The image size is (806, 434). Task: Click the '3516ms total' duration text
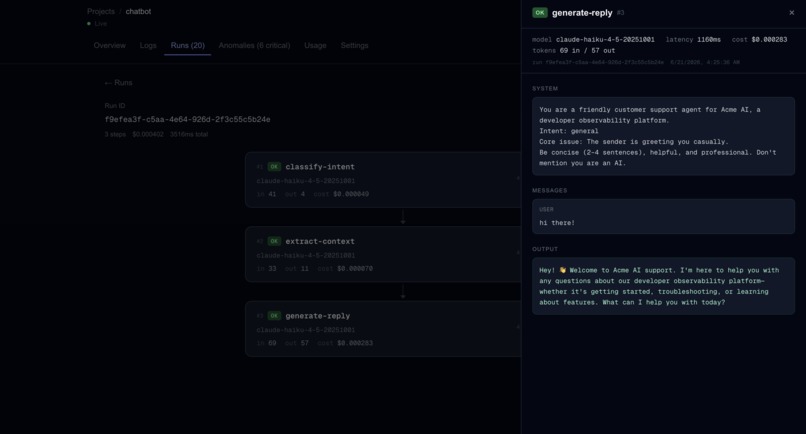(189, 134)
